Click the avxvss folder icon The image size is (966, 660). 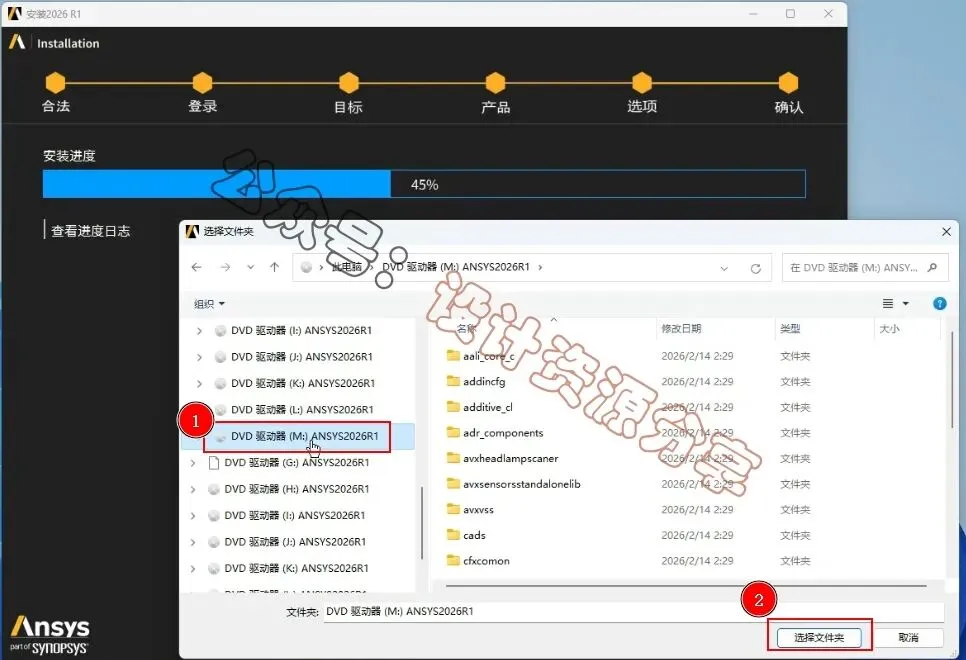coord(453,509)
